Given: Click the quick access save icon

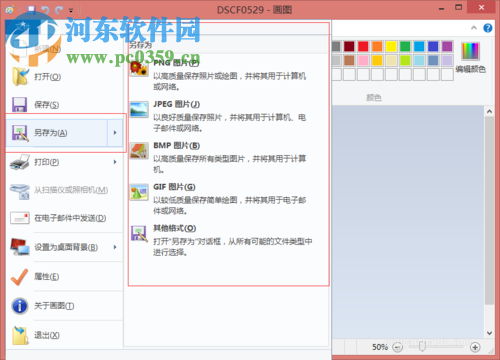Looking at the screenshot, I should coord(31,9).
